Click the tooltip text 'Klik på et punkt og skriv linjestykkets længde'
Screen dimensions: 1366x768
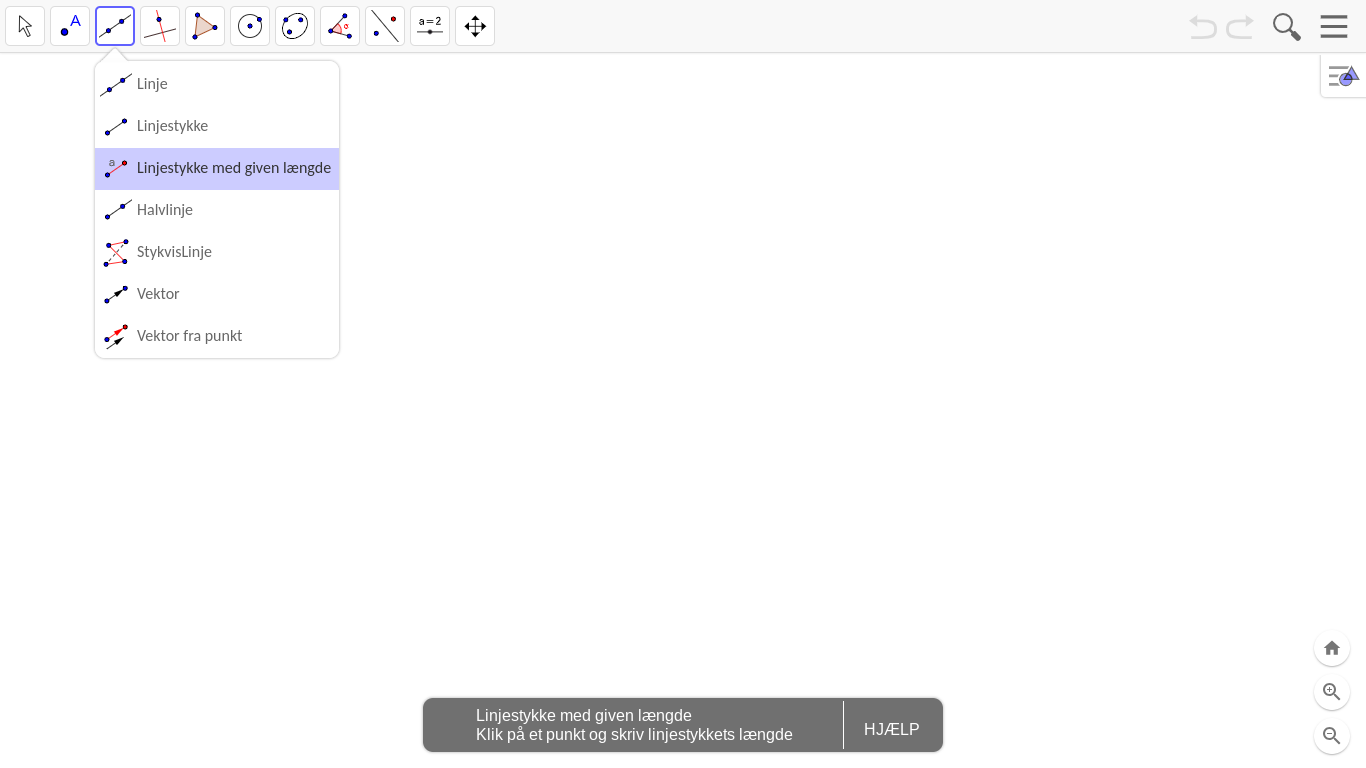634,735
